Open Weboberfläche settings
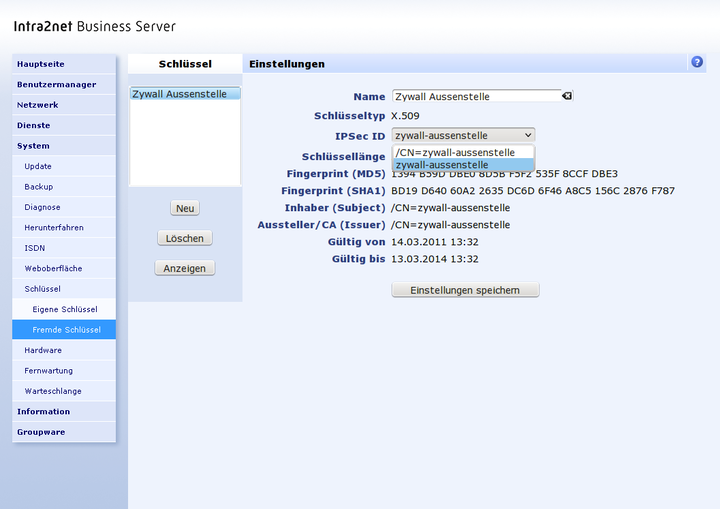Image resolution: width=720 pixels, height=509 pixels. pos(64,269)
